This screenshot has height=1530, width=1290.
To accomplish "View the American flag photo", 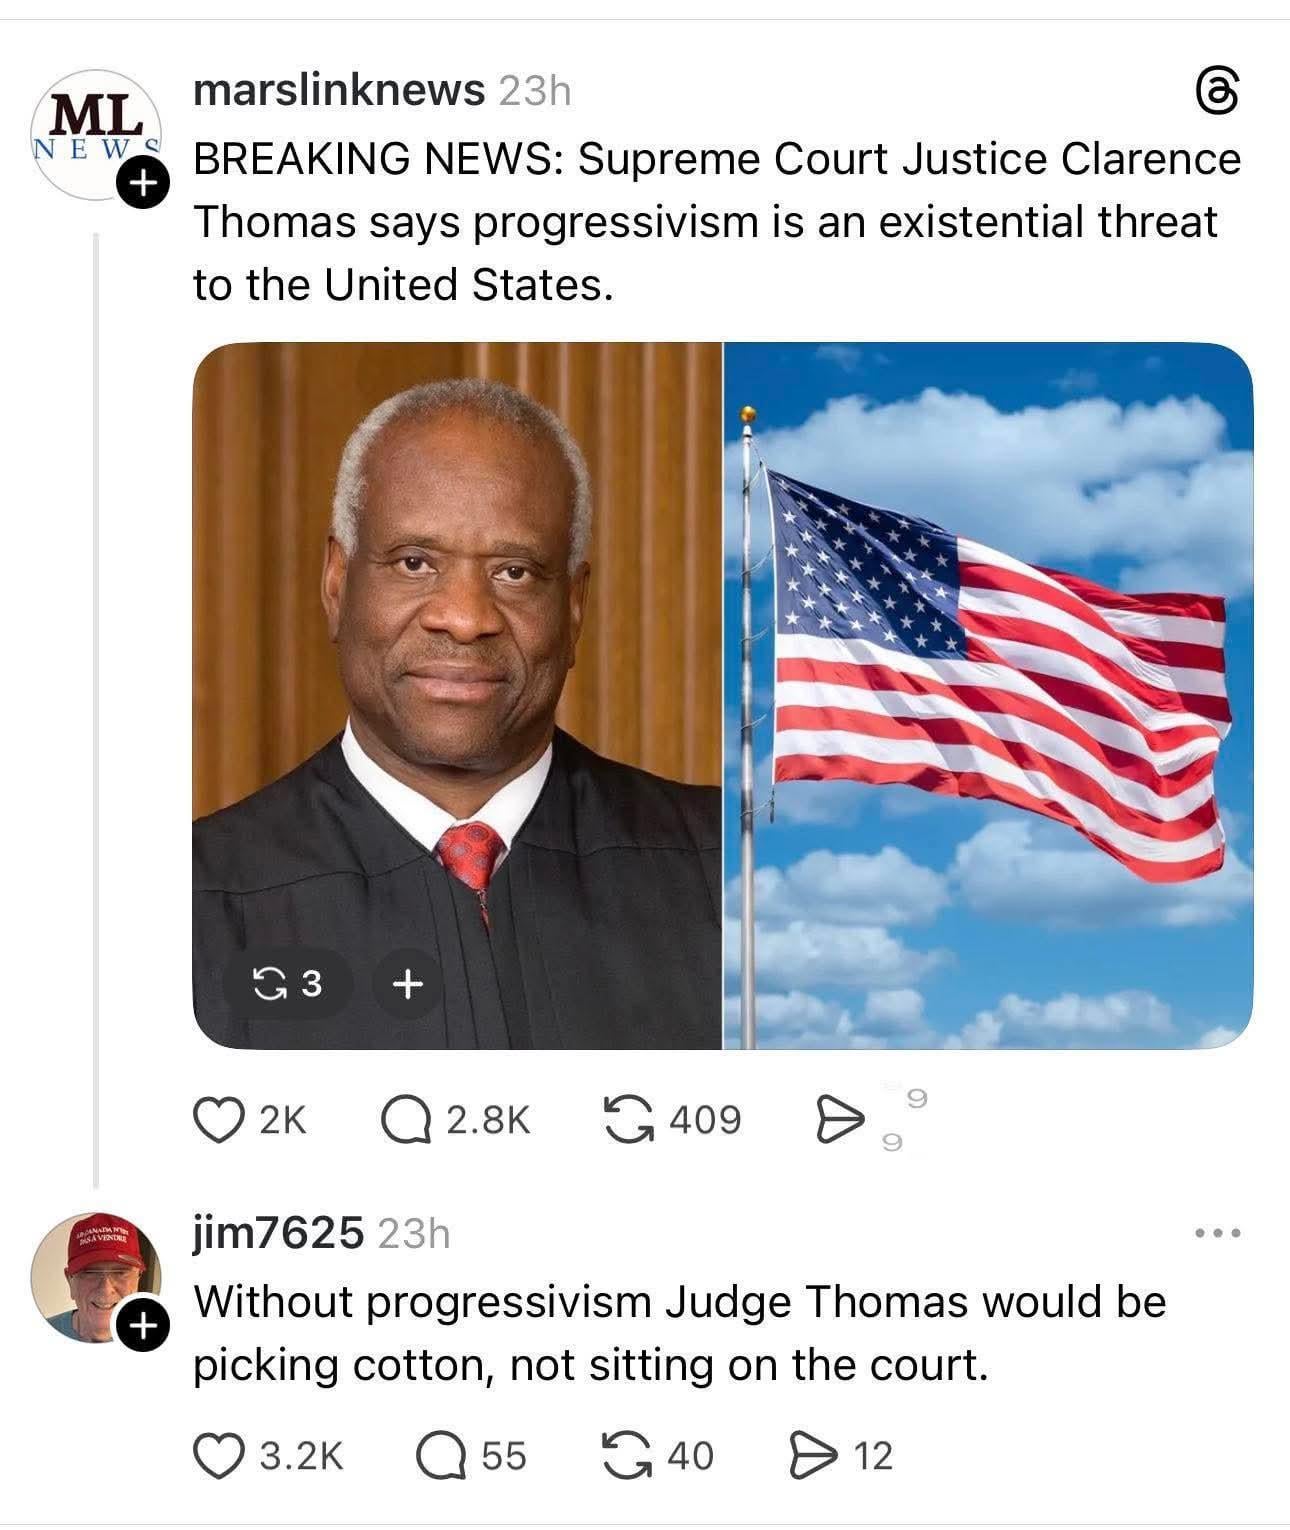I will (x=988, y=695).
